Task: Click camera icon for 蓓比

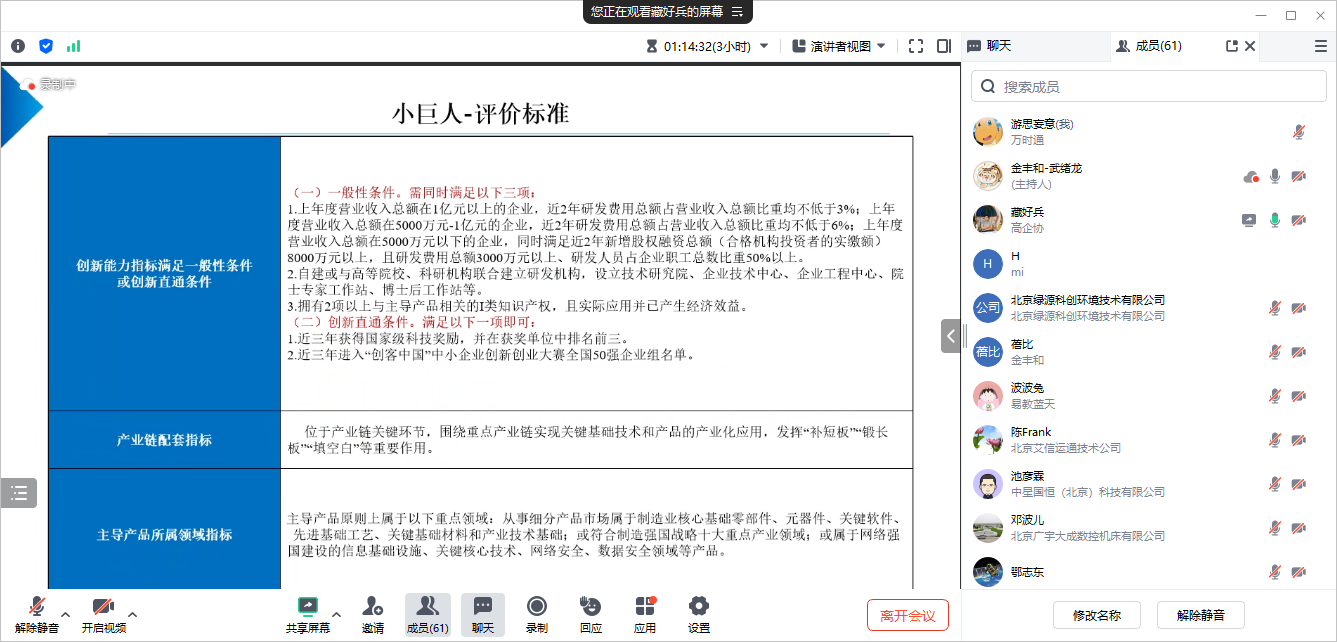Action: pyautogui.click(x=1299, y=352)
